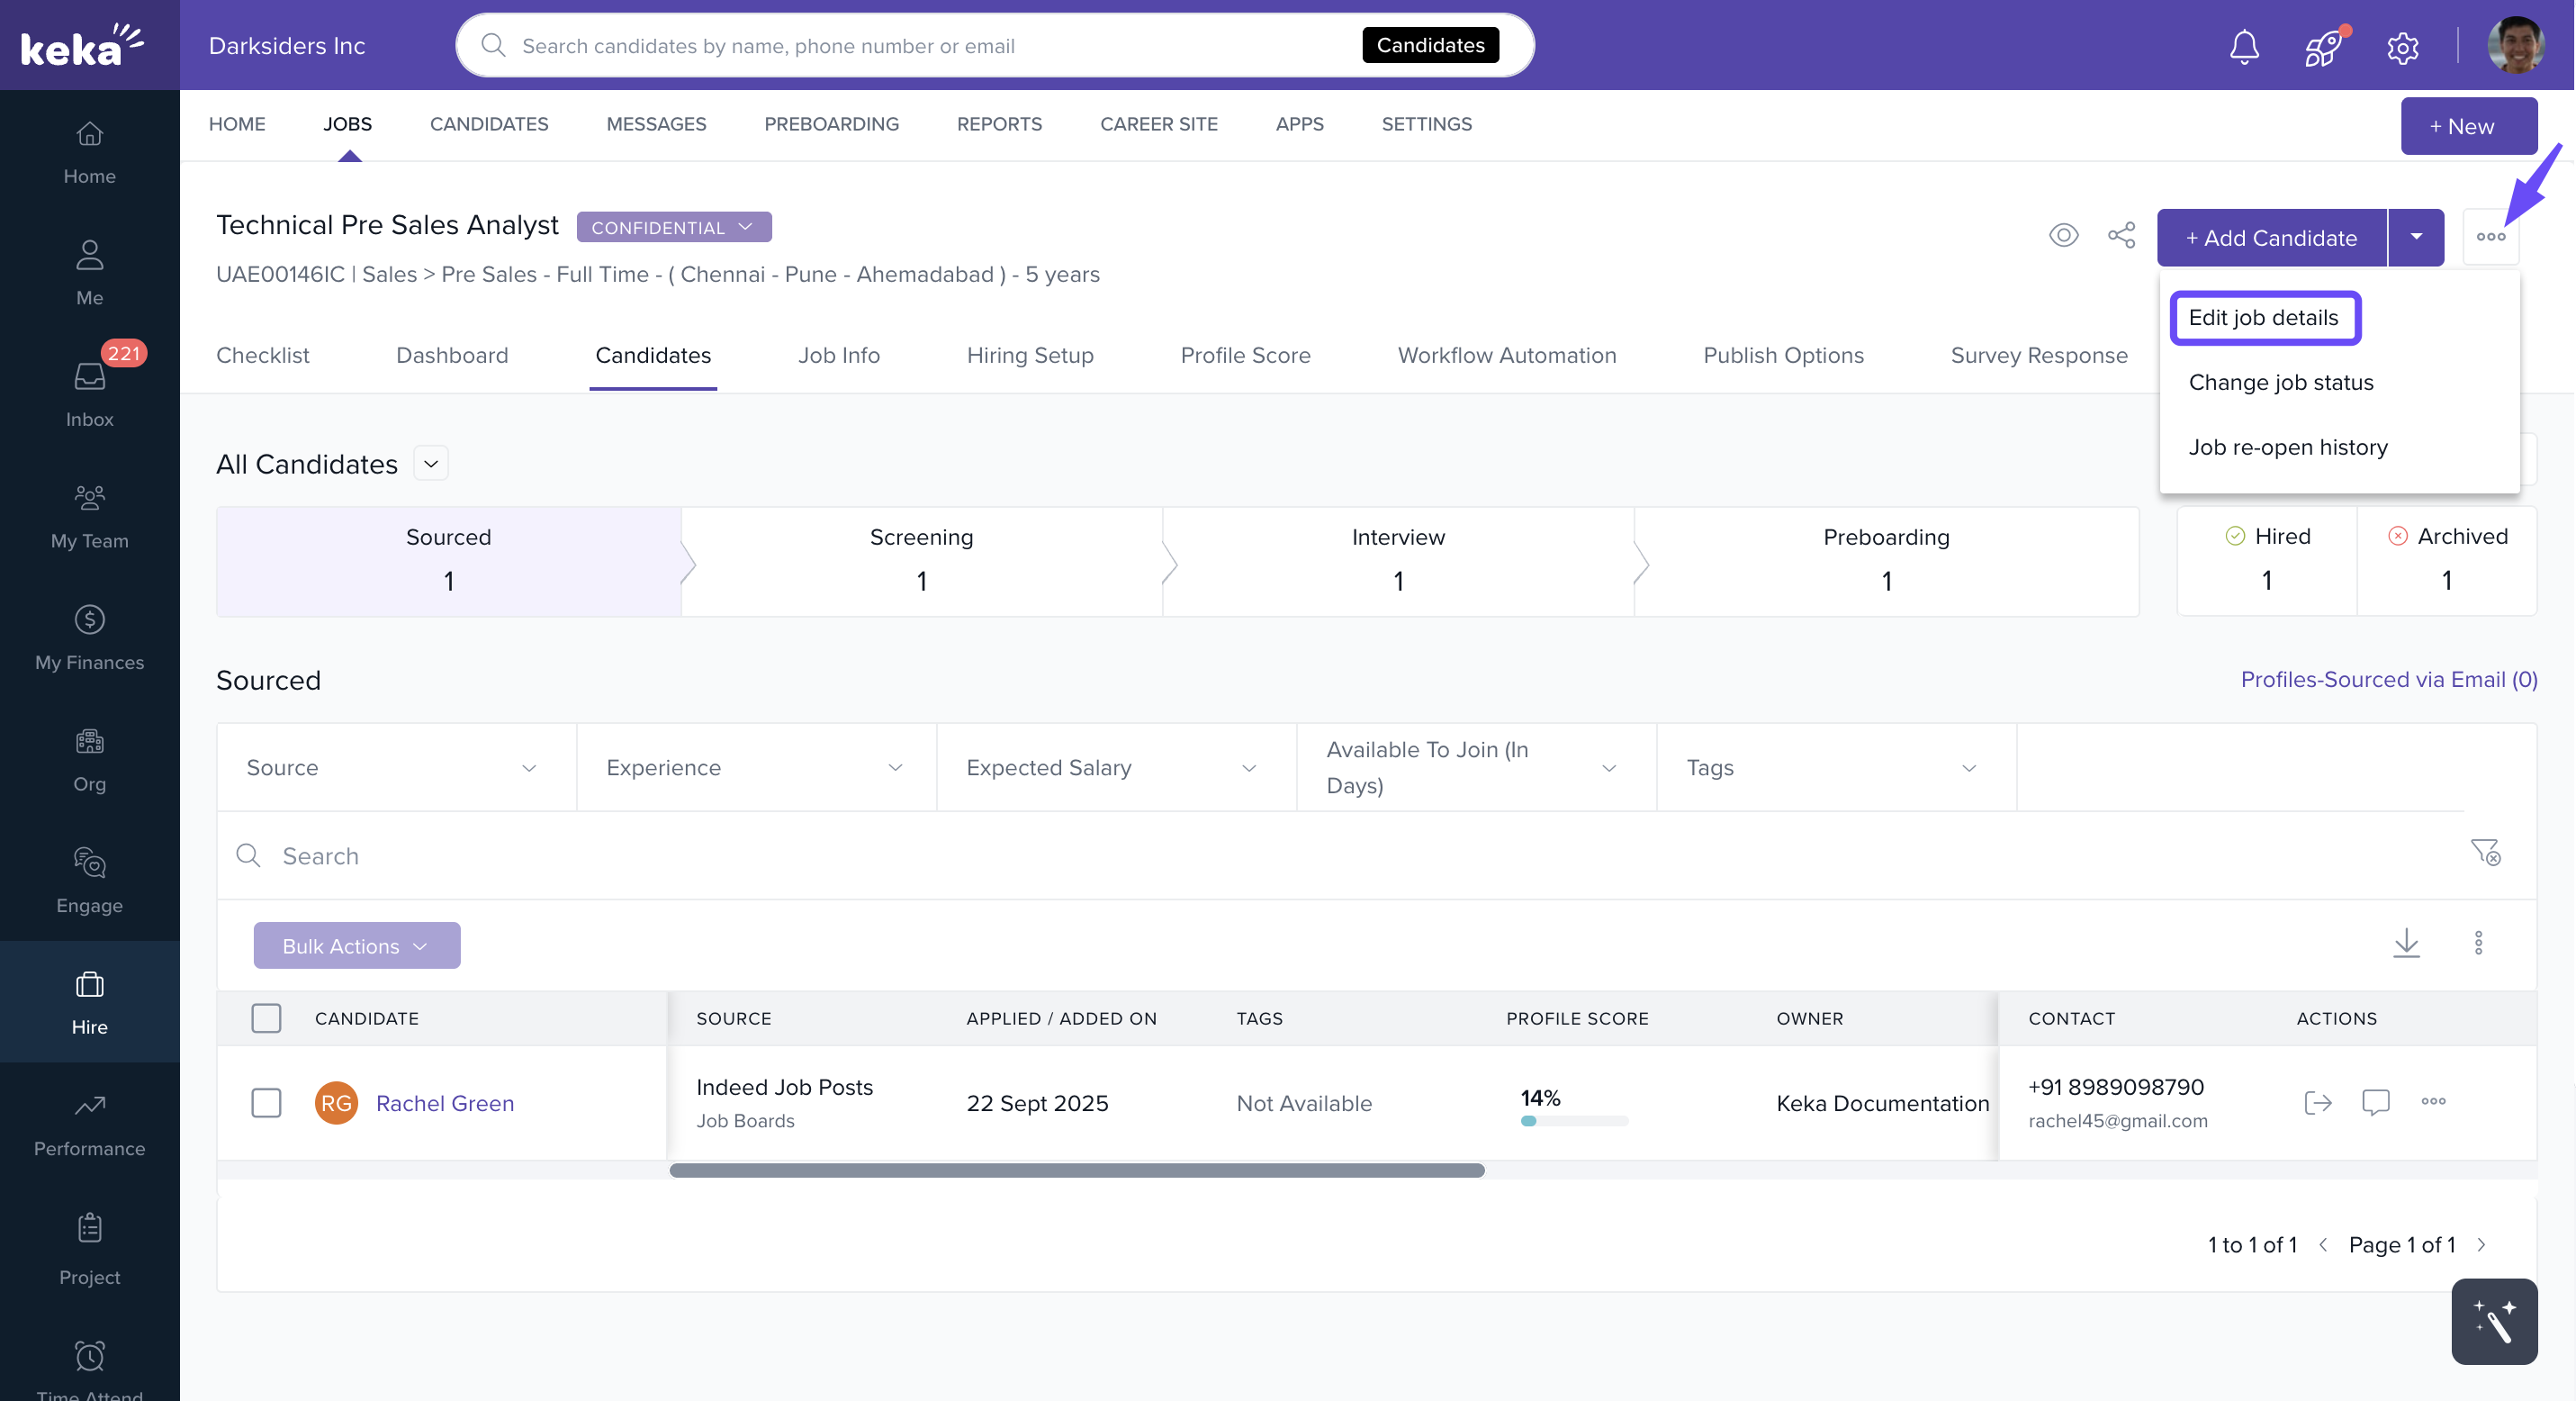Click the rocket icon in header
Screen dimensions: 2576x1401
[2323, 47]
